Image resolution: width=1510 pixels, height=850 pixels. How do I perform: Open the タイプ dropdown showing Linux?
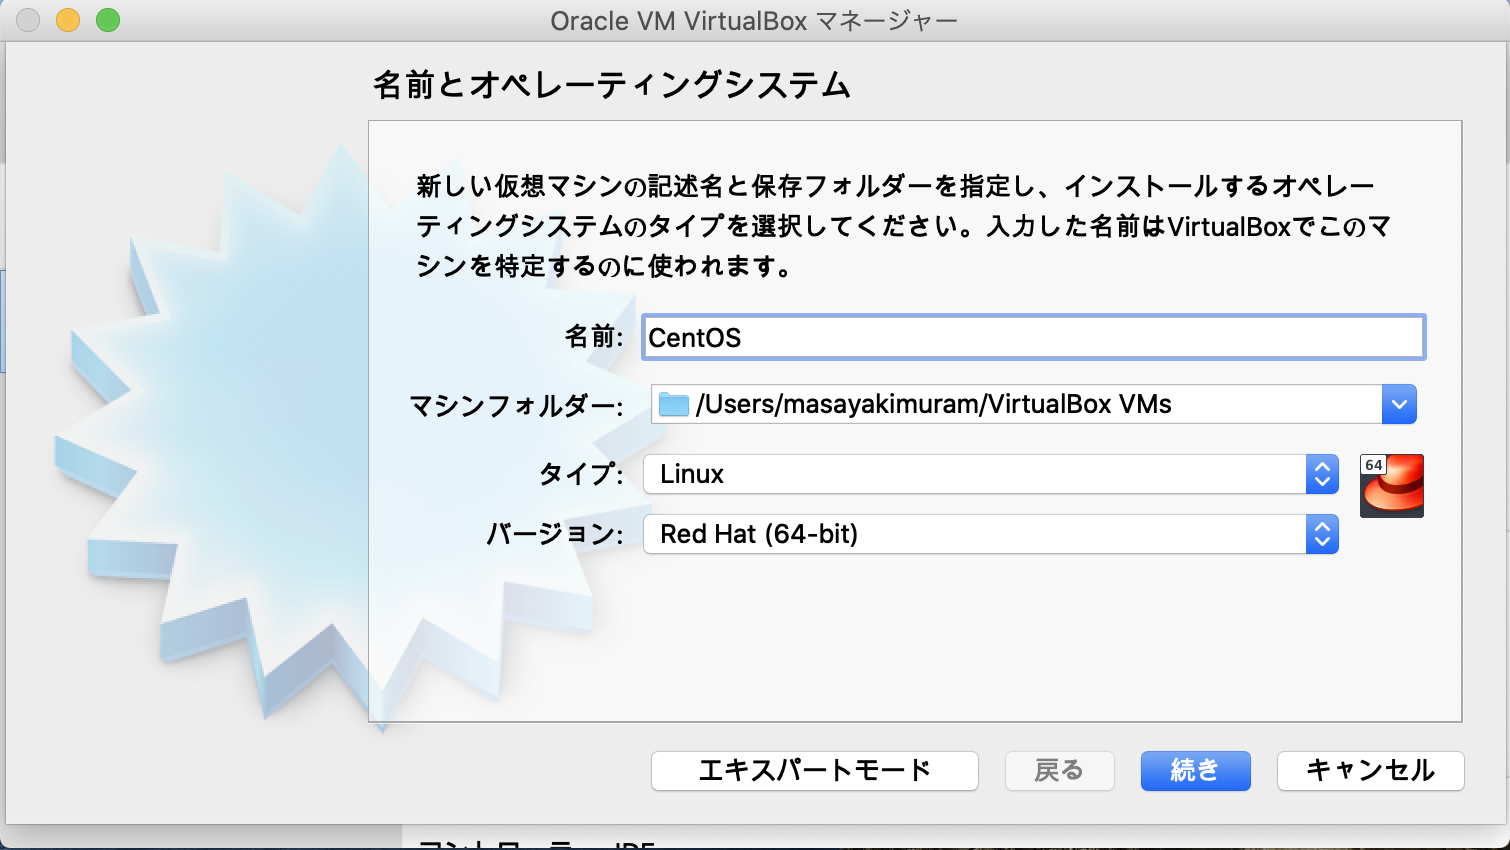click(x=991, y=474)
